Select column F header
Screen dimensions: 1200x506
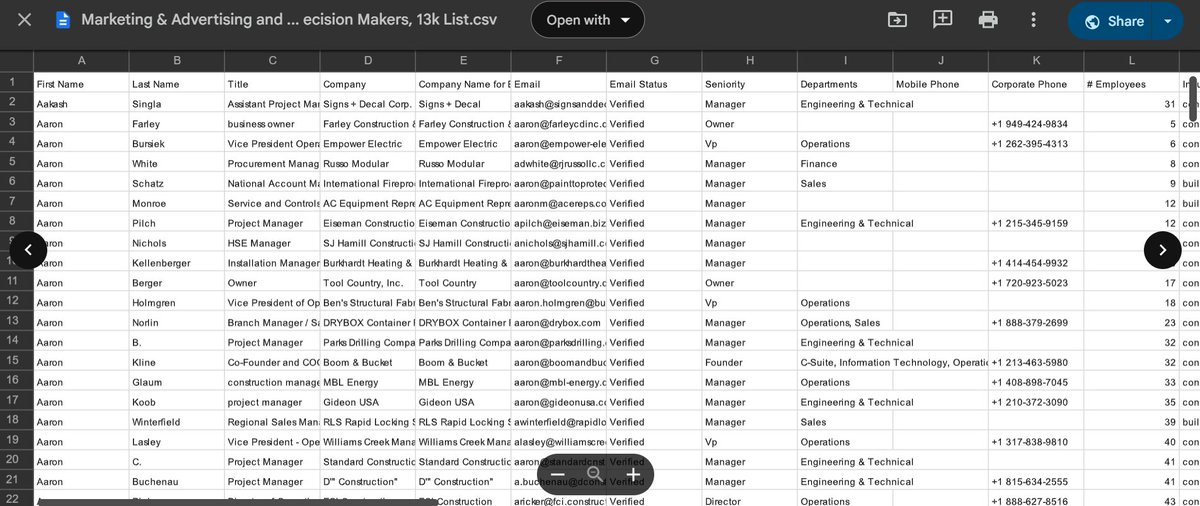point(559,61)
